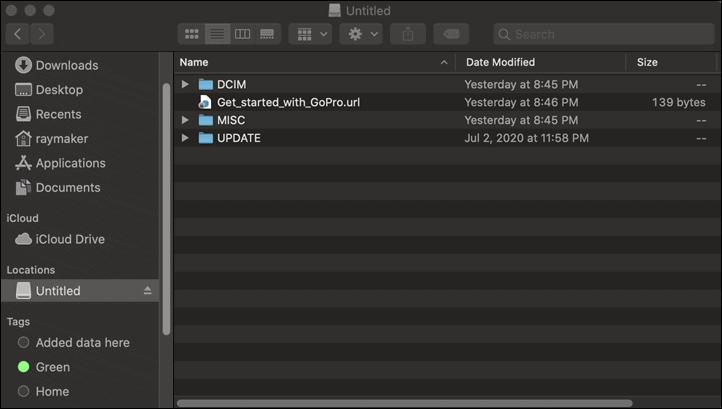Switch to icon view
Screen dimensions: 722x409
tap(192, 34)
